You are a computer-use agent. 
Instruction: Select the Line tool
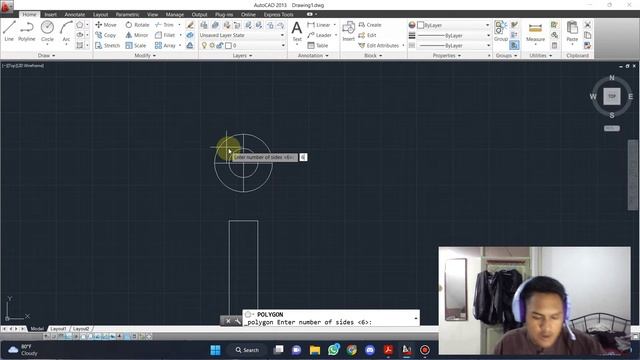(x=9, y=31)
